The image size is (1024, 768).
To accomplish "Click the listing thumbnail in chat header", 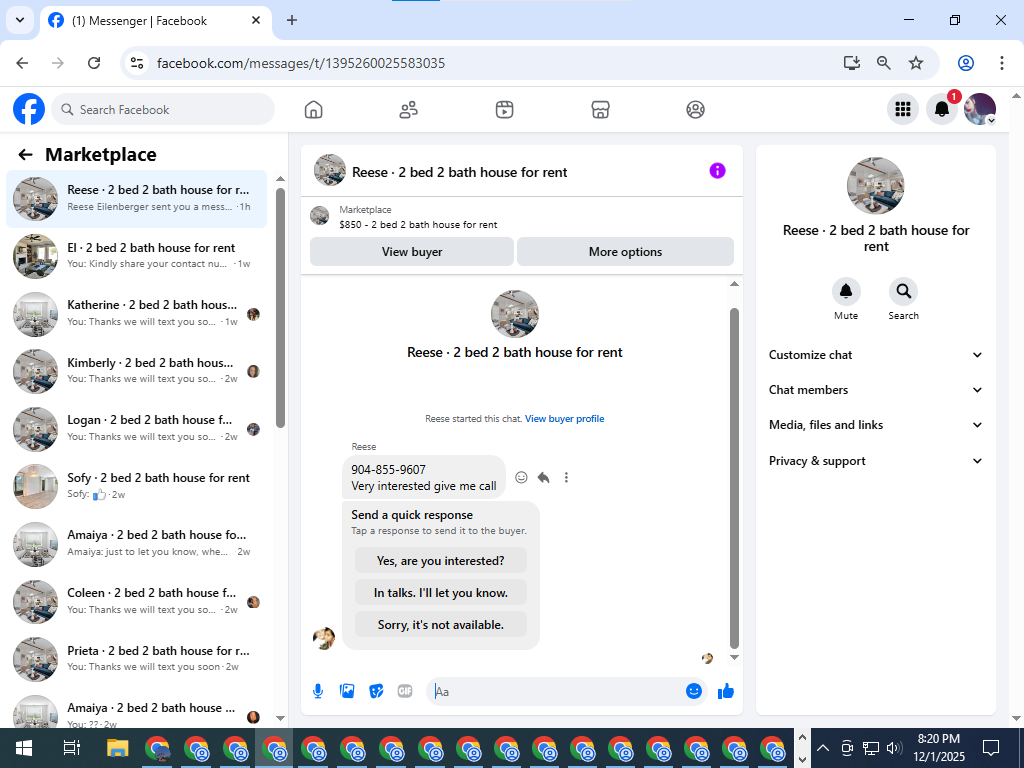I will point(330,170).
